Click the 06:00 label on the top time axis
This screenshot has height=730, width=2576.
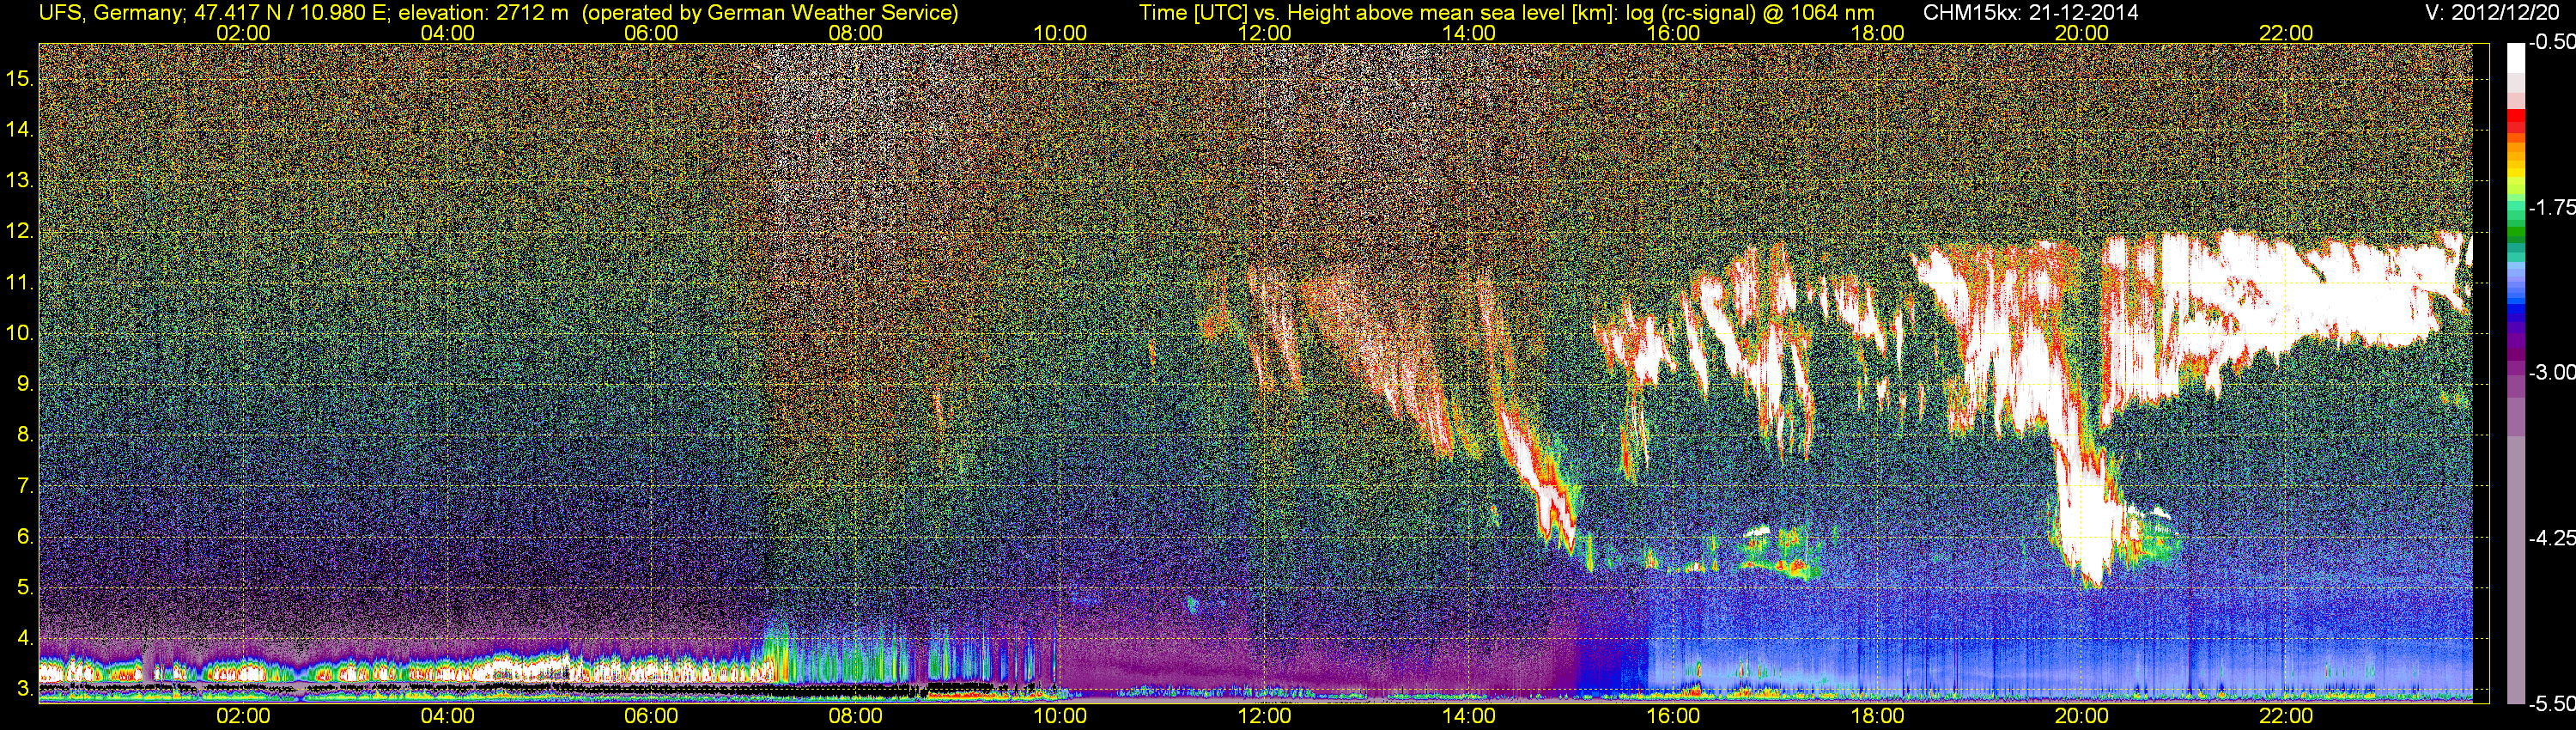(x=651, y=33)
